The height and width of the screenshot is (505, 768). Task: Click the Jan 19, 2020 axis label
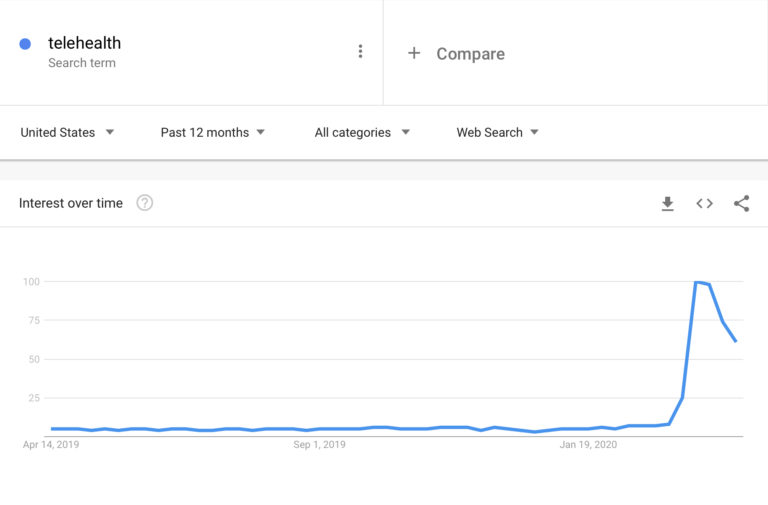(x=589, y=445)
